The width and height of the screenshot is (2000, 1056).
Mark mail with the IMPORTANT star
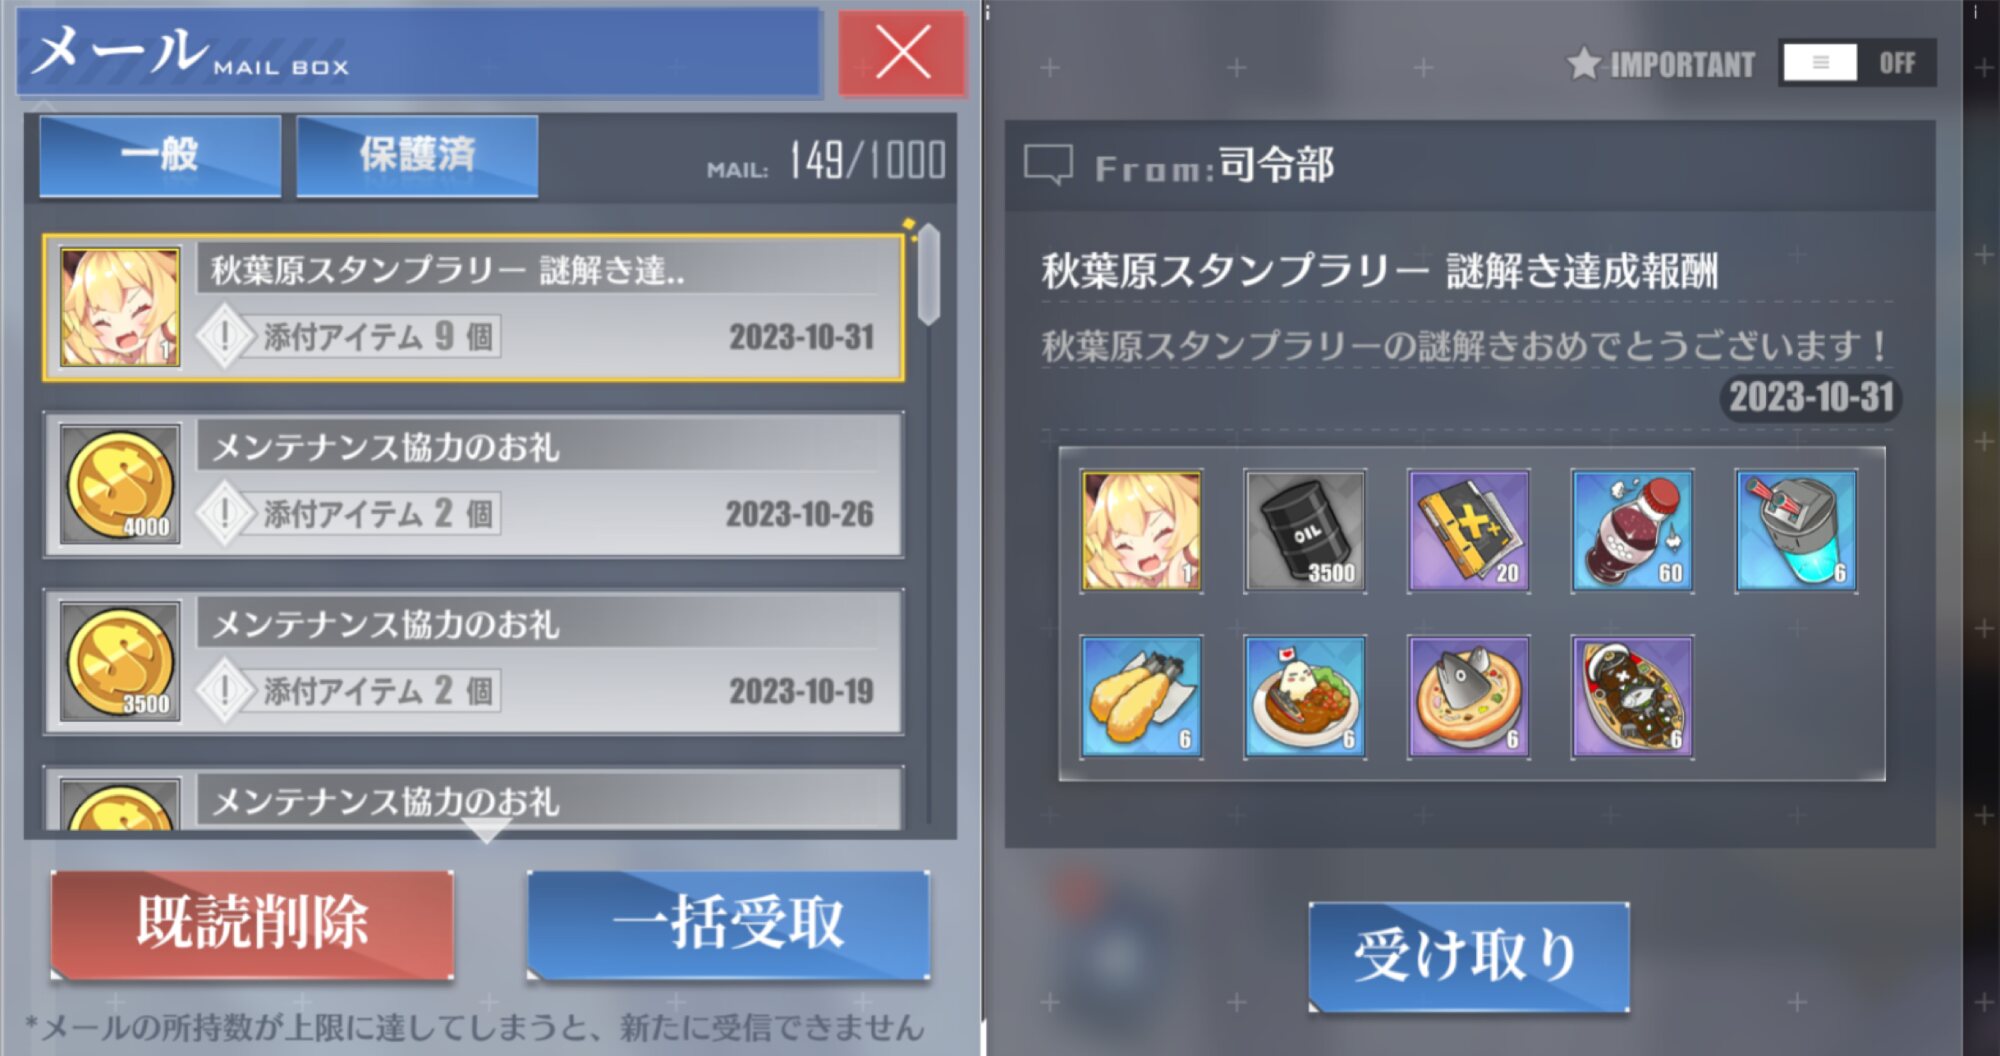1583,64
